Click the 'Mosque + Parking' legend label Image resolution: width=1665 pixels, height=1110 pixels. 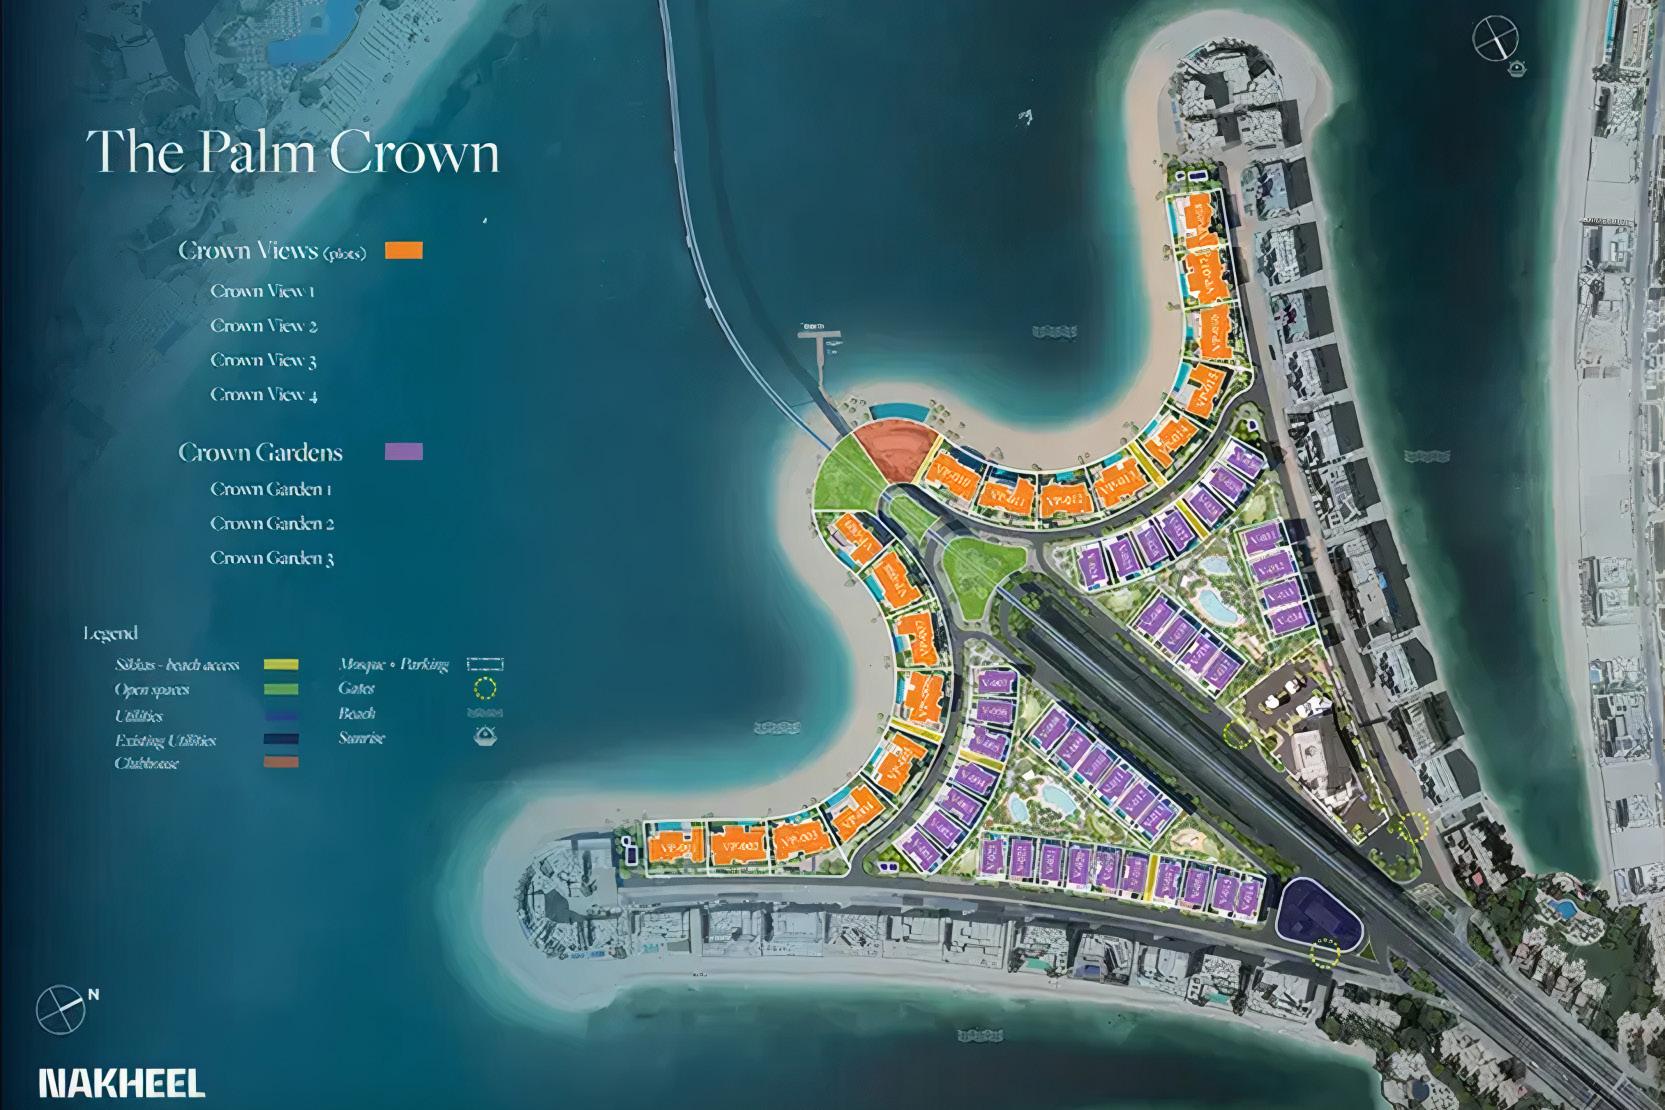tap(393, 664)
